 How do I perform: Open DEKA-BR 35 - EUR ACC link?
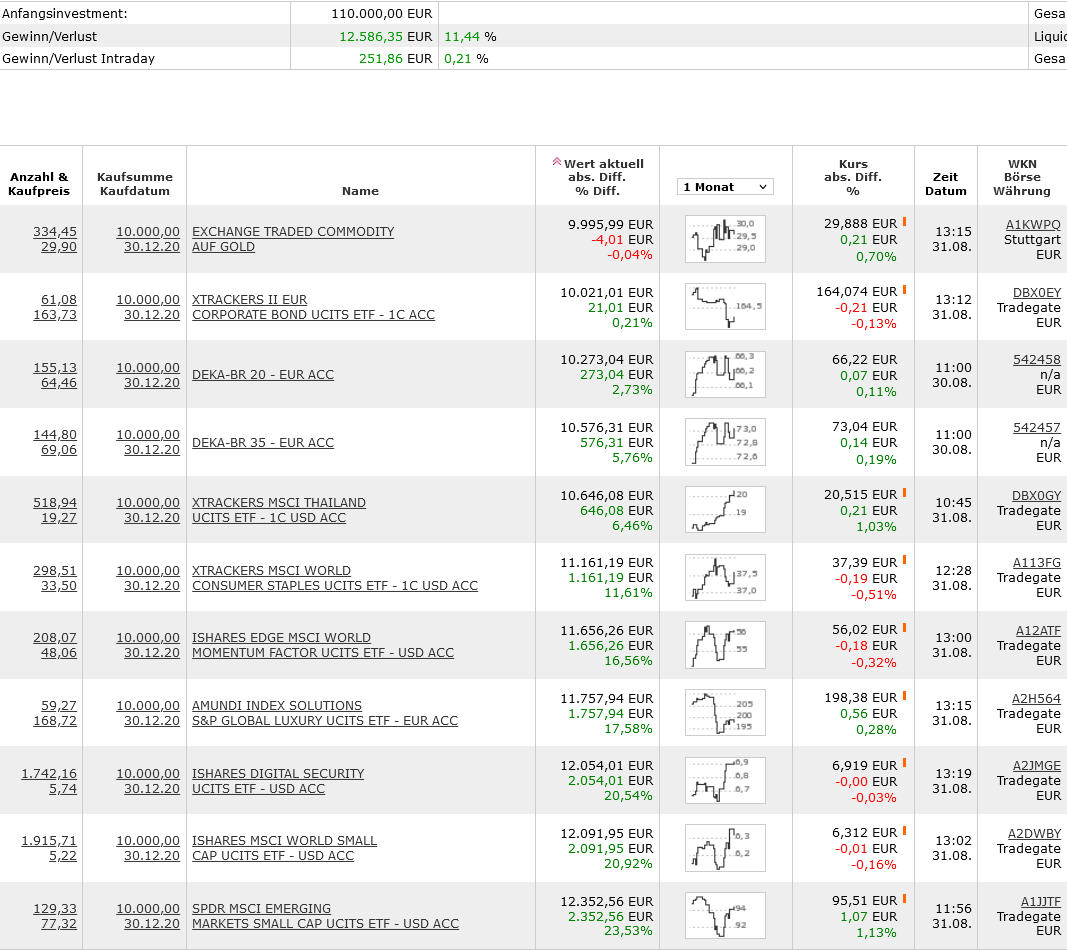coord(263,442)
